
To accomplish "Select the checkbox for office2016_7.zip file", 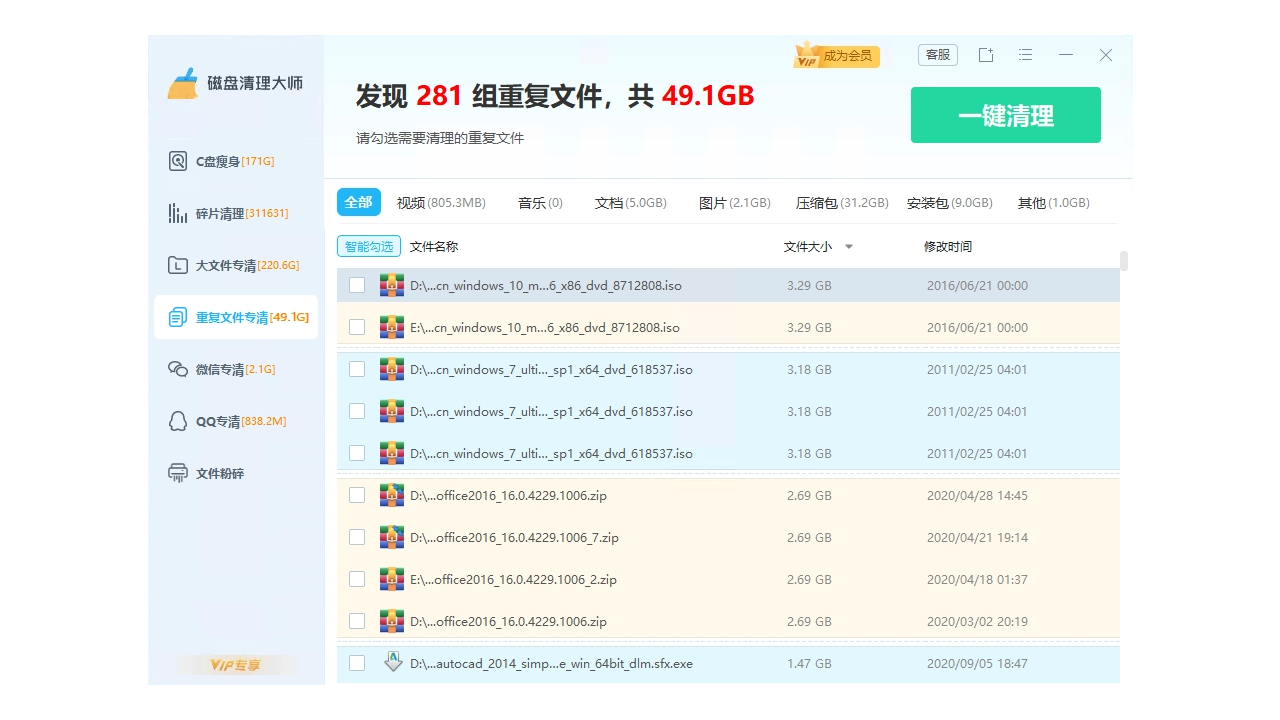I will (x=357, y=537).
